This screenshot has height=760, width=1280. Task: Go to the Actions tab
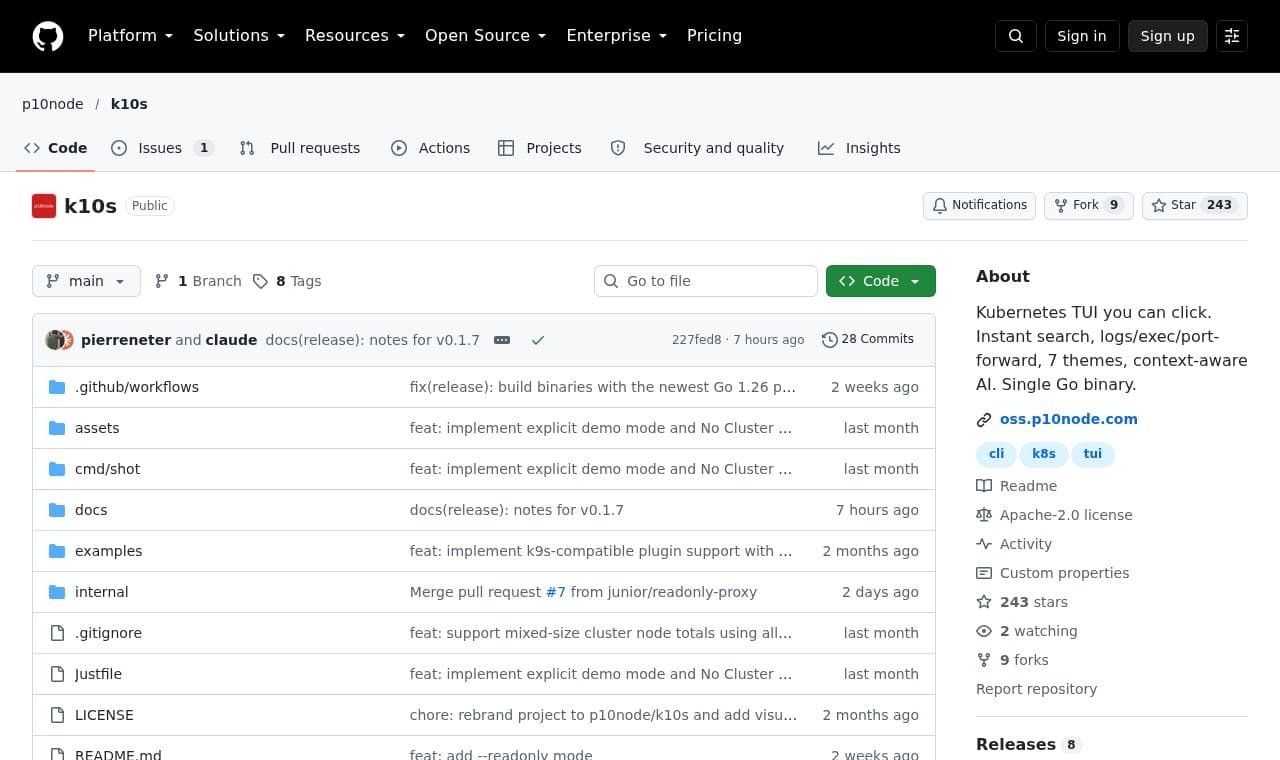point(430,148)
